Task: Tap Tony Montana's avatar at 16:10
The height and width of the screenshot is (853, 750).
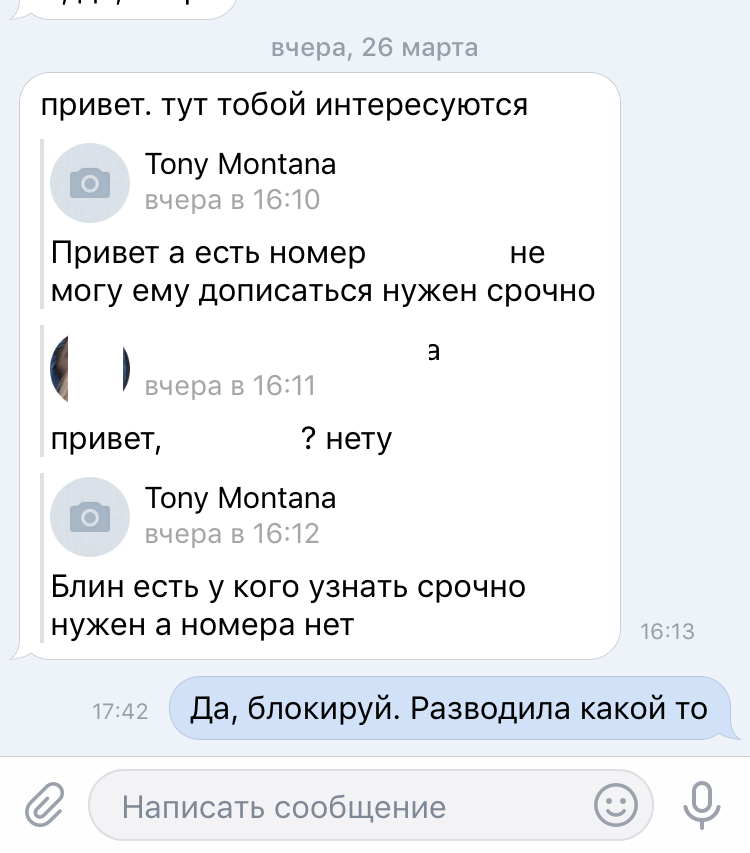Action: coord(90,182)
